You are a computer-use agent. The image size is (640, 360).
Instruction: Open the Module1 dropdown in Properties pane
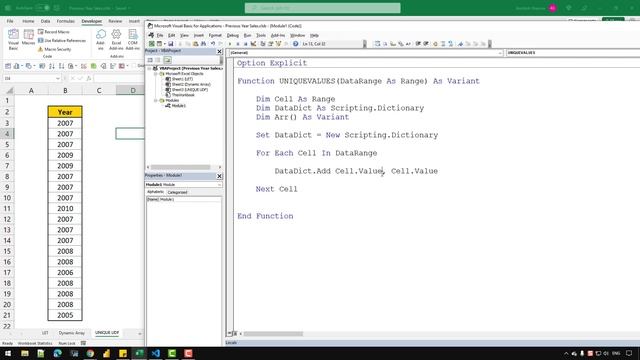point(219,185)
